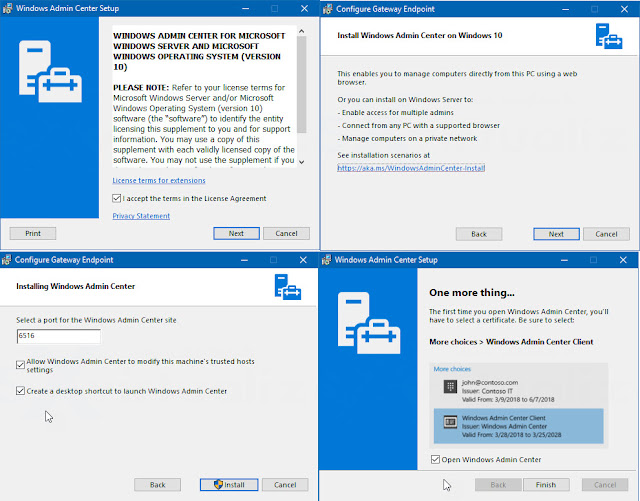Toggle Create a desktop shortcut checkbox
The image size is (640, 501).
(x=20, y=391)
